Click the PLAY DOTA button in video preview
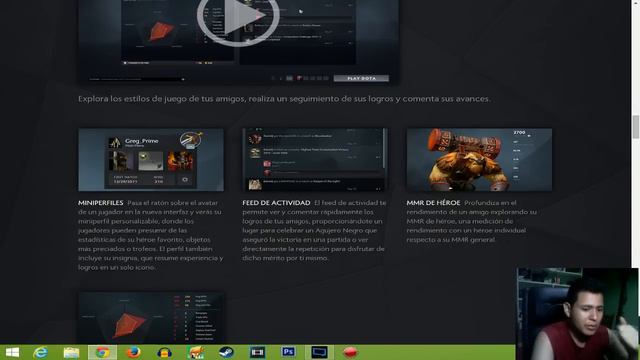The height and width of the screenshot is (360, 640). coord(361,78)
